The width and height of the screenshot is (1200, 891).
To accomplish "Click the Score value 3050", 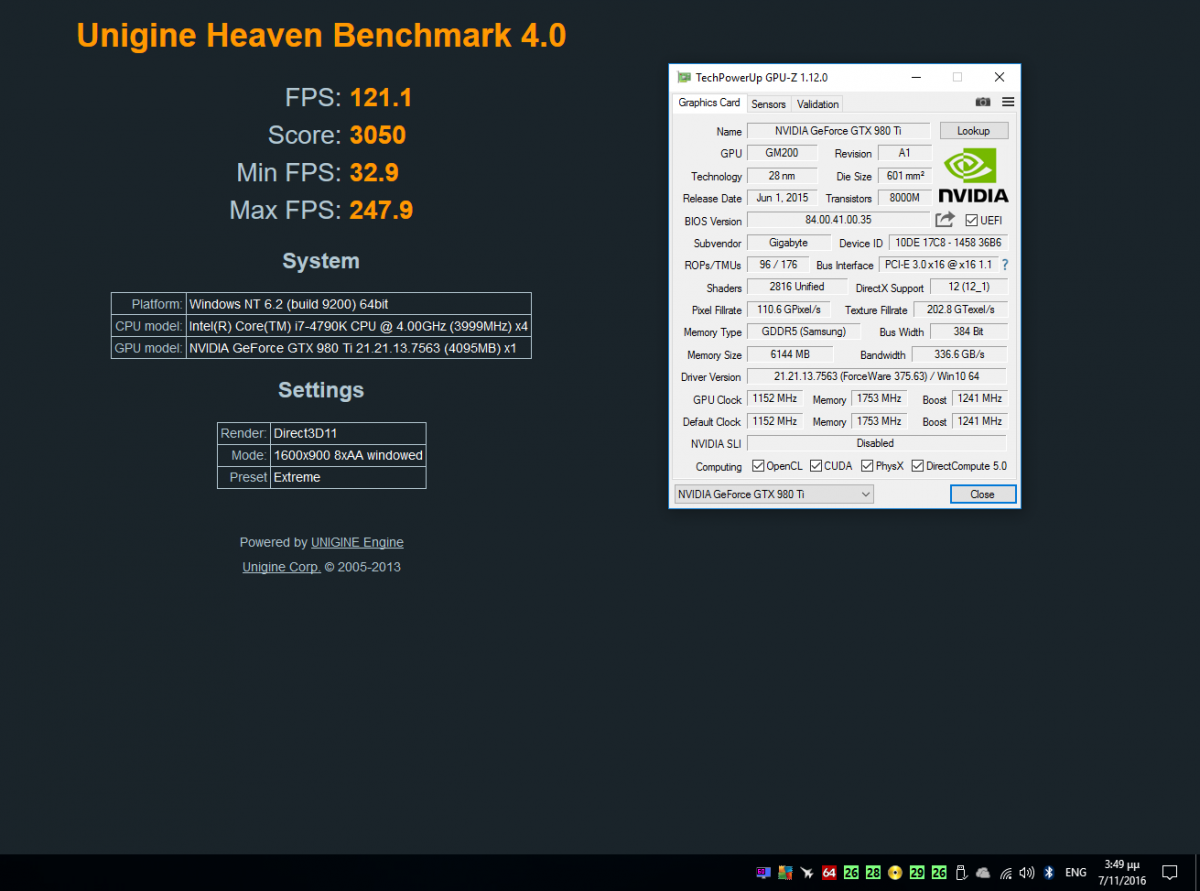I will point(378,135).
